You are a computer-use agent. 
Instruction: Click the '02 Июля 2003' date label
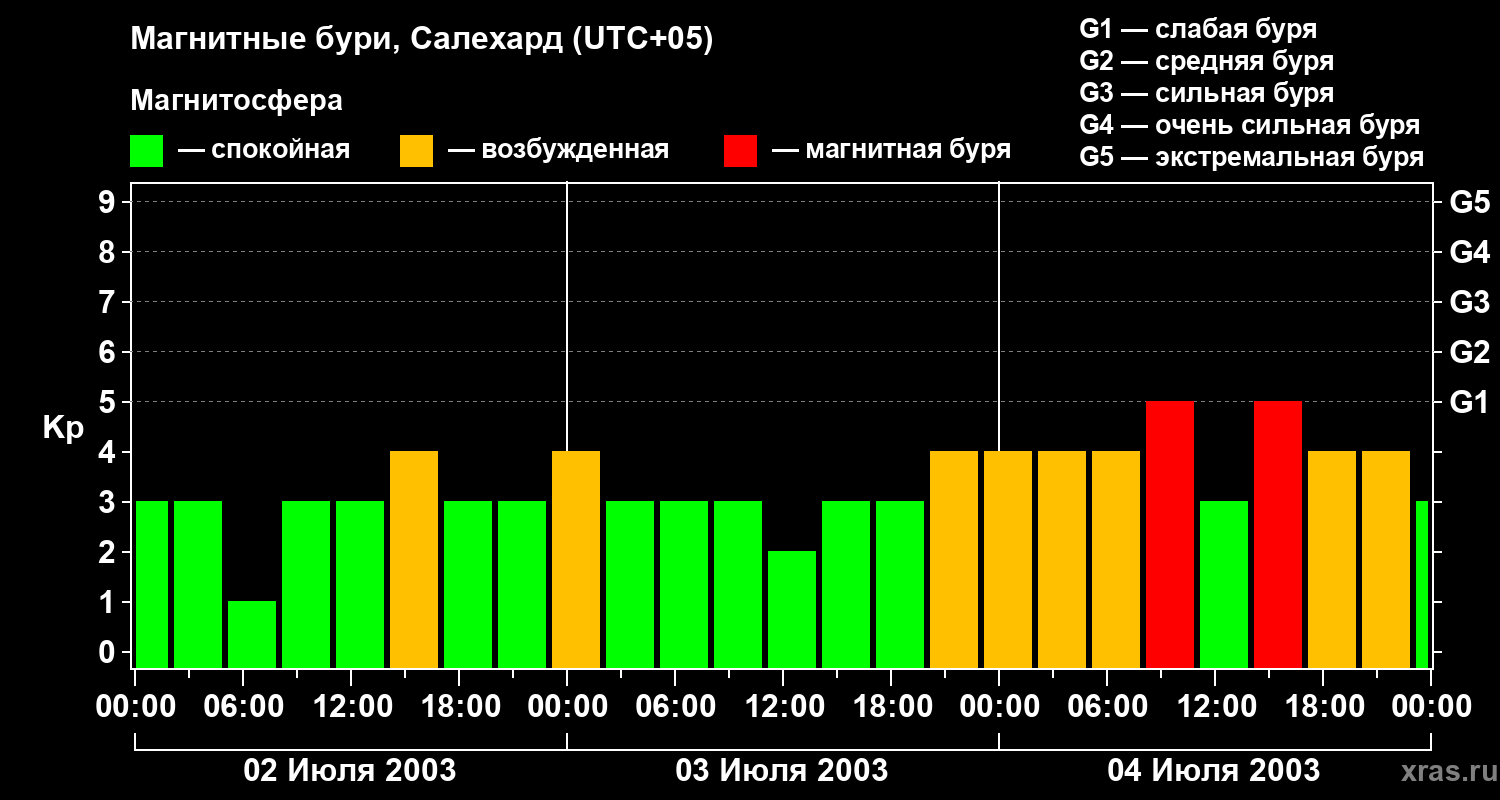click(350, 771)
